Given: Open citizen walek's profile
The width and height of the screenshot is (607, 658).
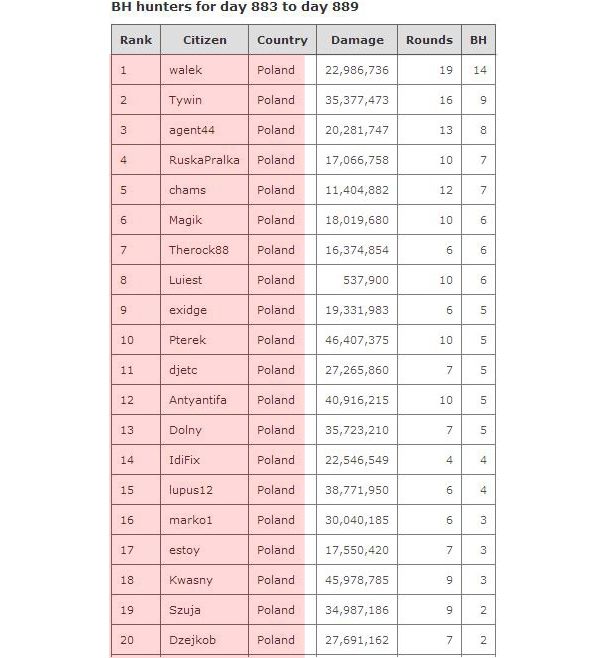Looking at the screenshot, I should coord(185,70).
